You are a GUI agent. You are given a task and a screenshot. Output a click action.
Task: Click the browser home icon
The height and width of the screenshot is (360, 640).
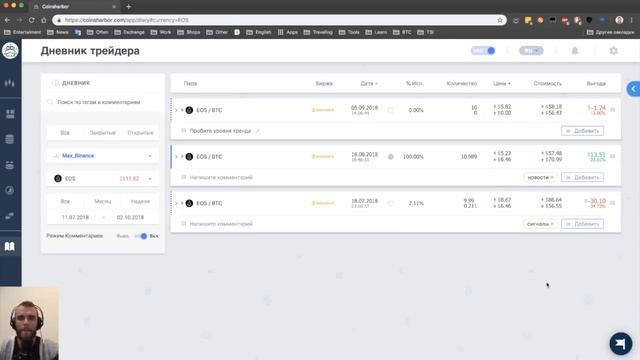pos(44,20)
